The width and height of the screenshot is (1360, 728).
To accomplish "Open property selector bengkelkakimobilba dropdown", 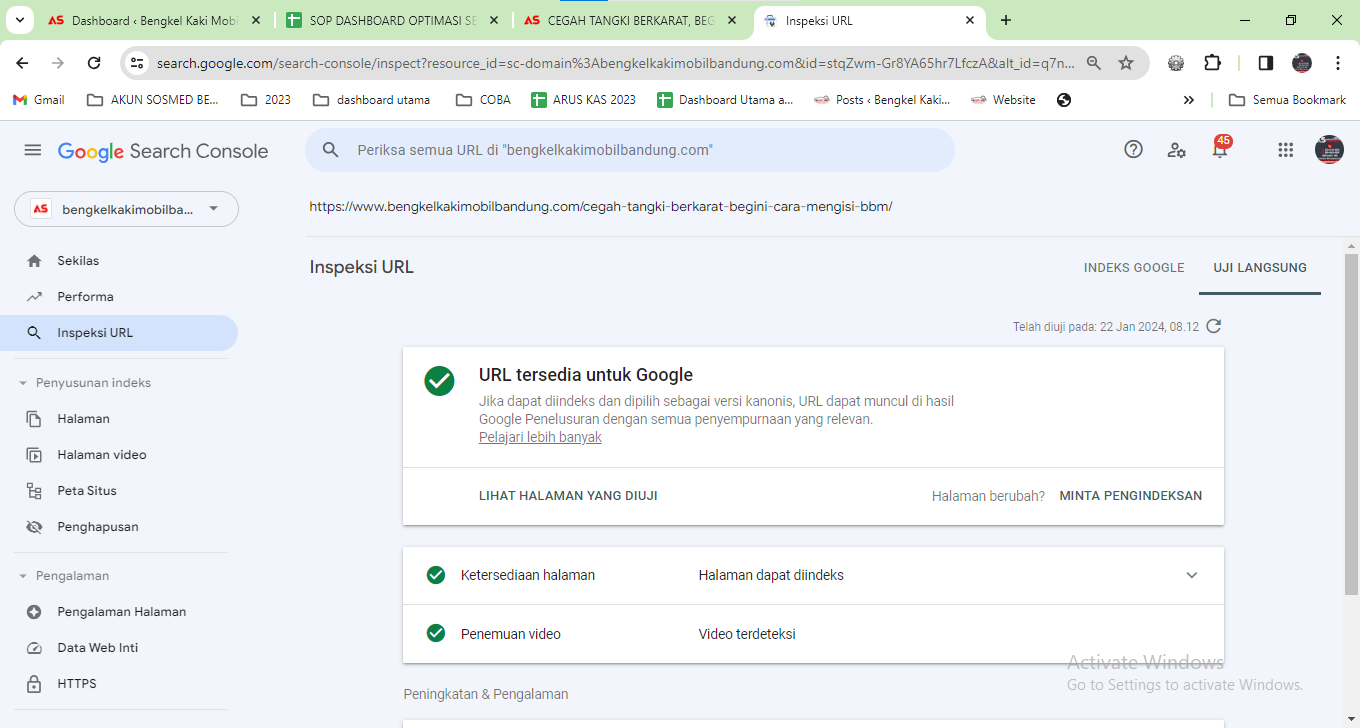I will coord(126,209).
